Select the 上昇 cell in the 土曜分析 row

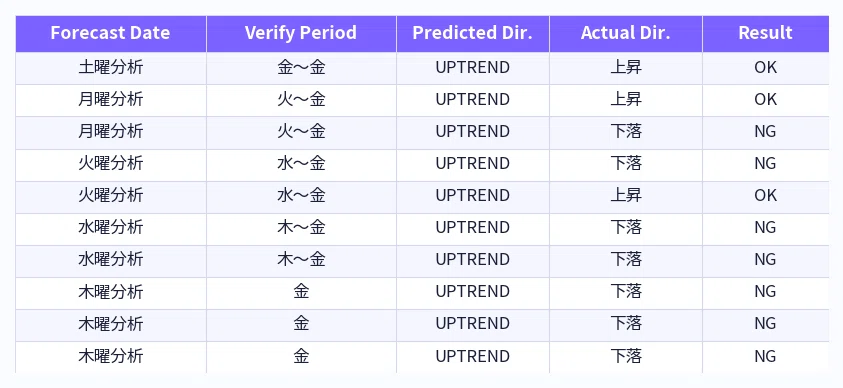click(626, 68)
